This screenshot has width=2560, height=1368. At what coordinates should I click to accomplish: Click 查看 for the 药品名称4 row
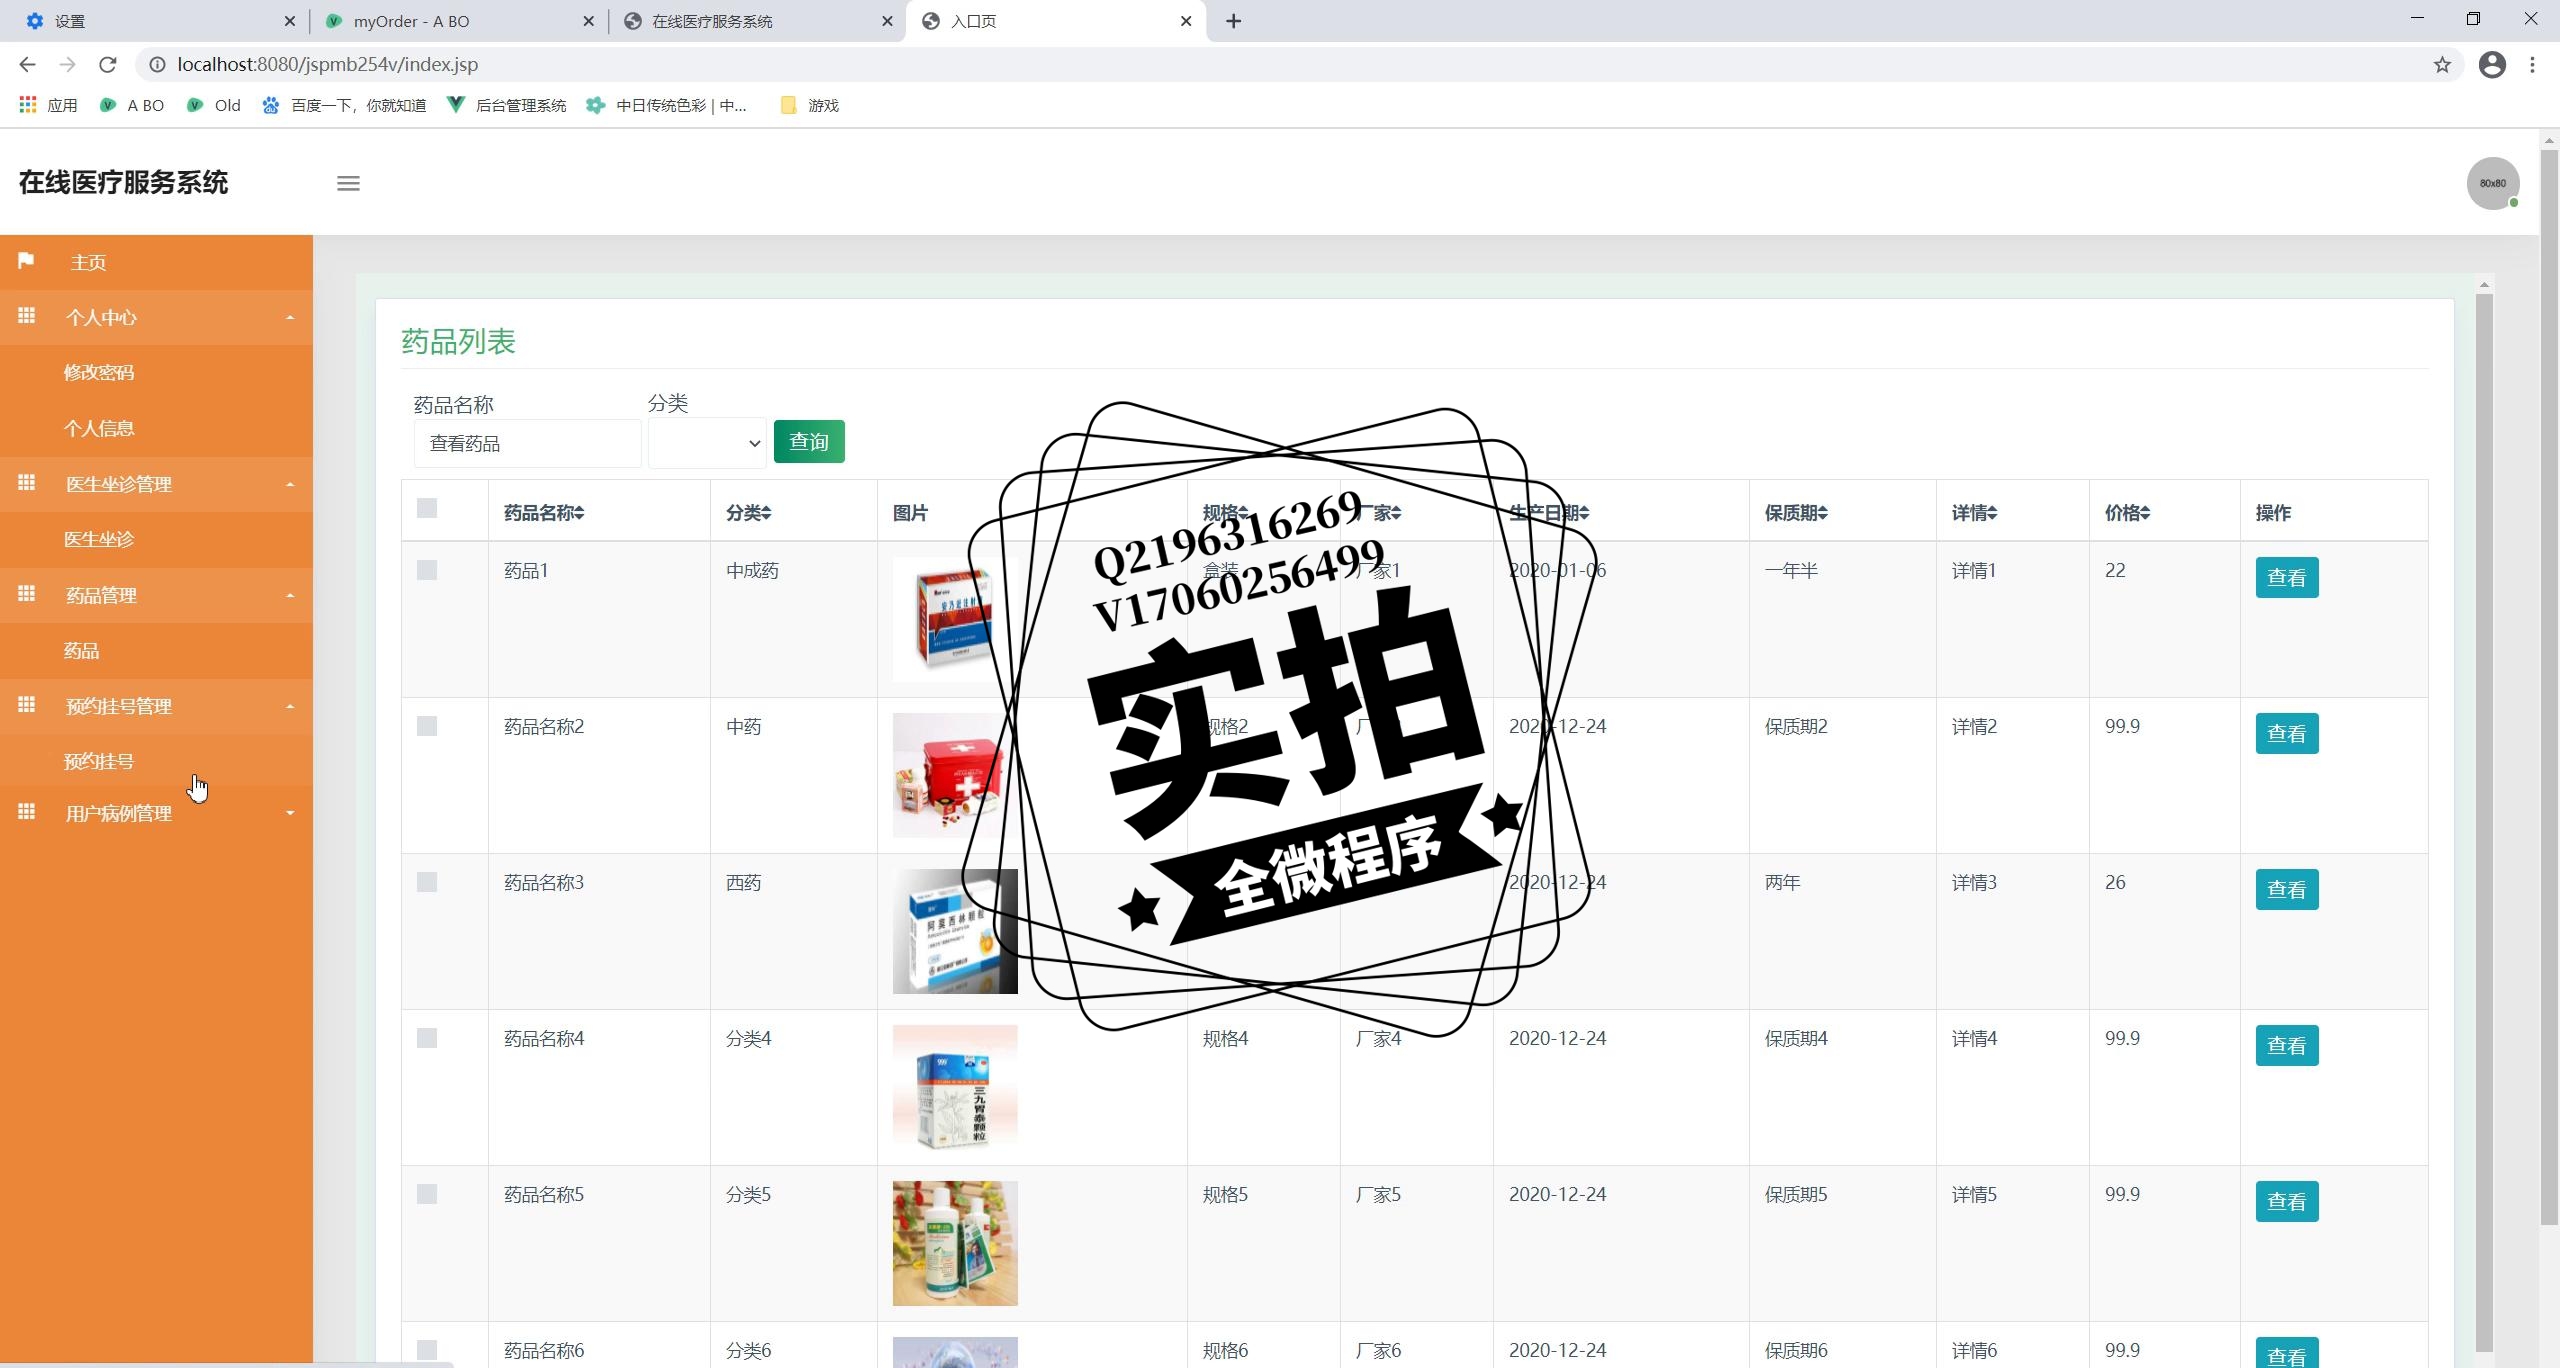coord(2287,1045)
